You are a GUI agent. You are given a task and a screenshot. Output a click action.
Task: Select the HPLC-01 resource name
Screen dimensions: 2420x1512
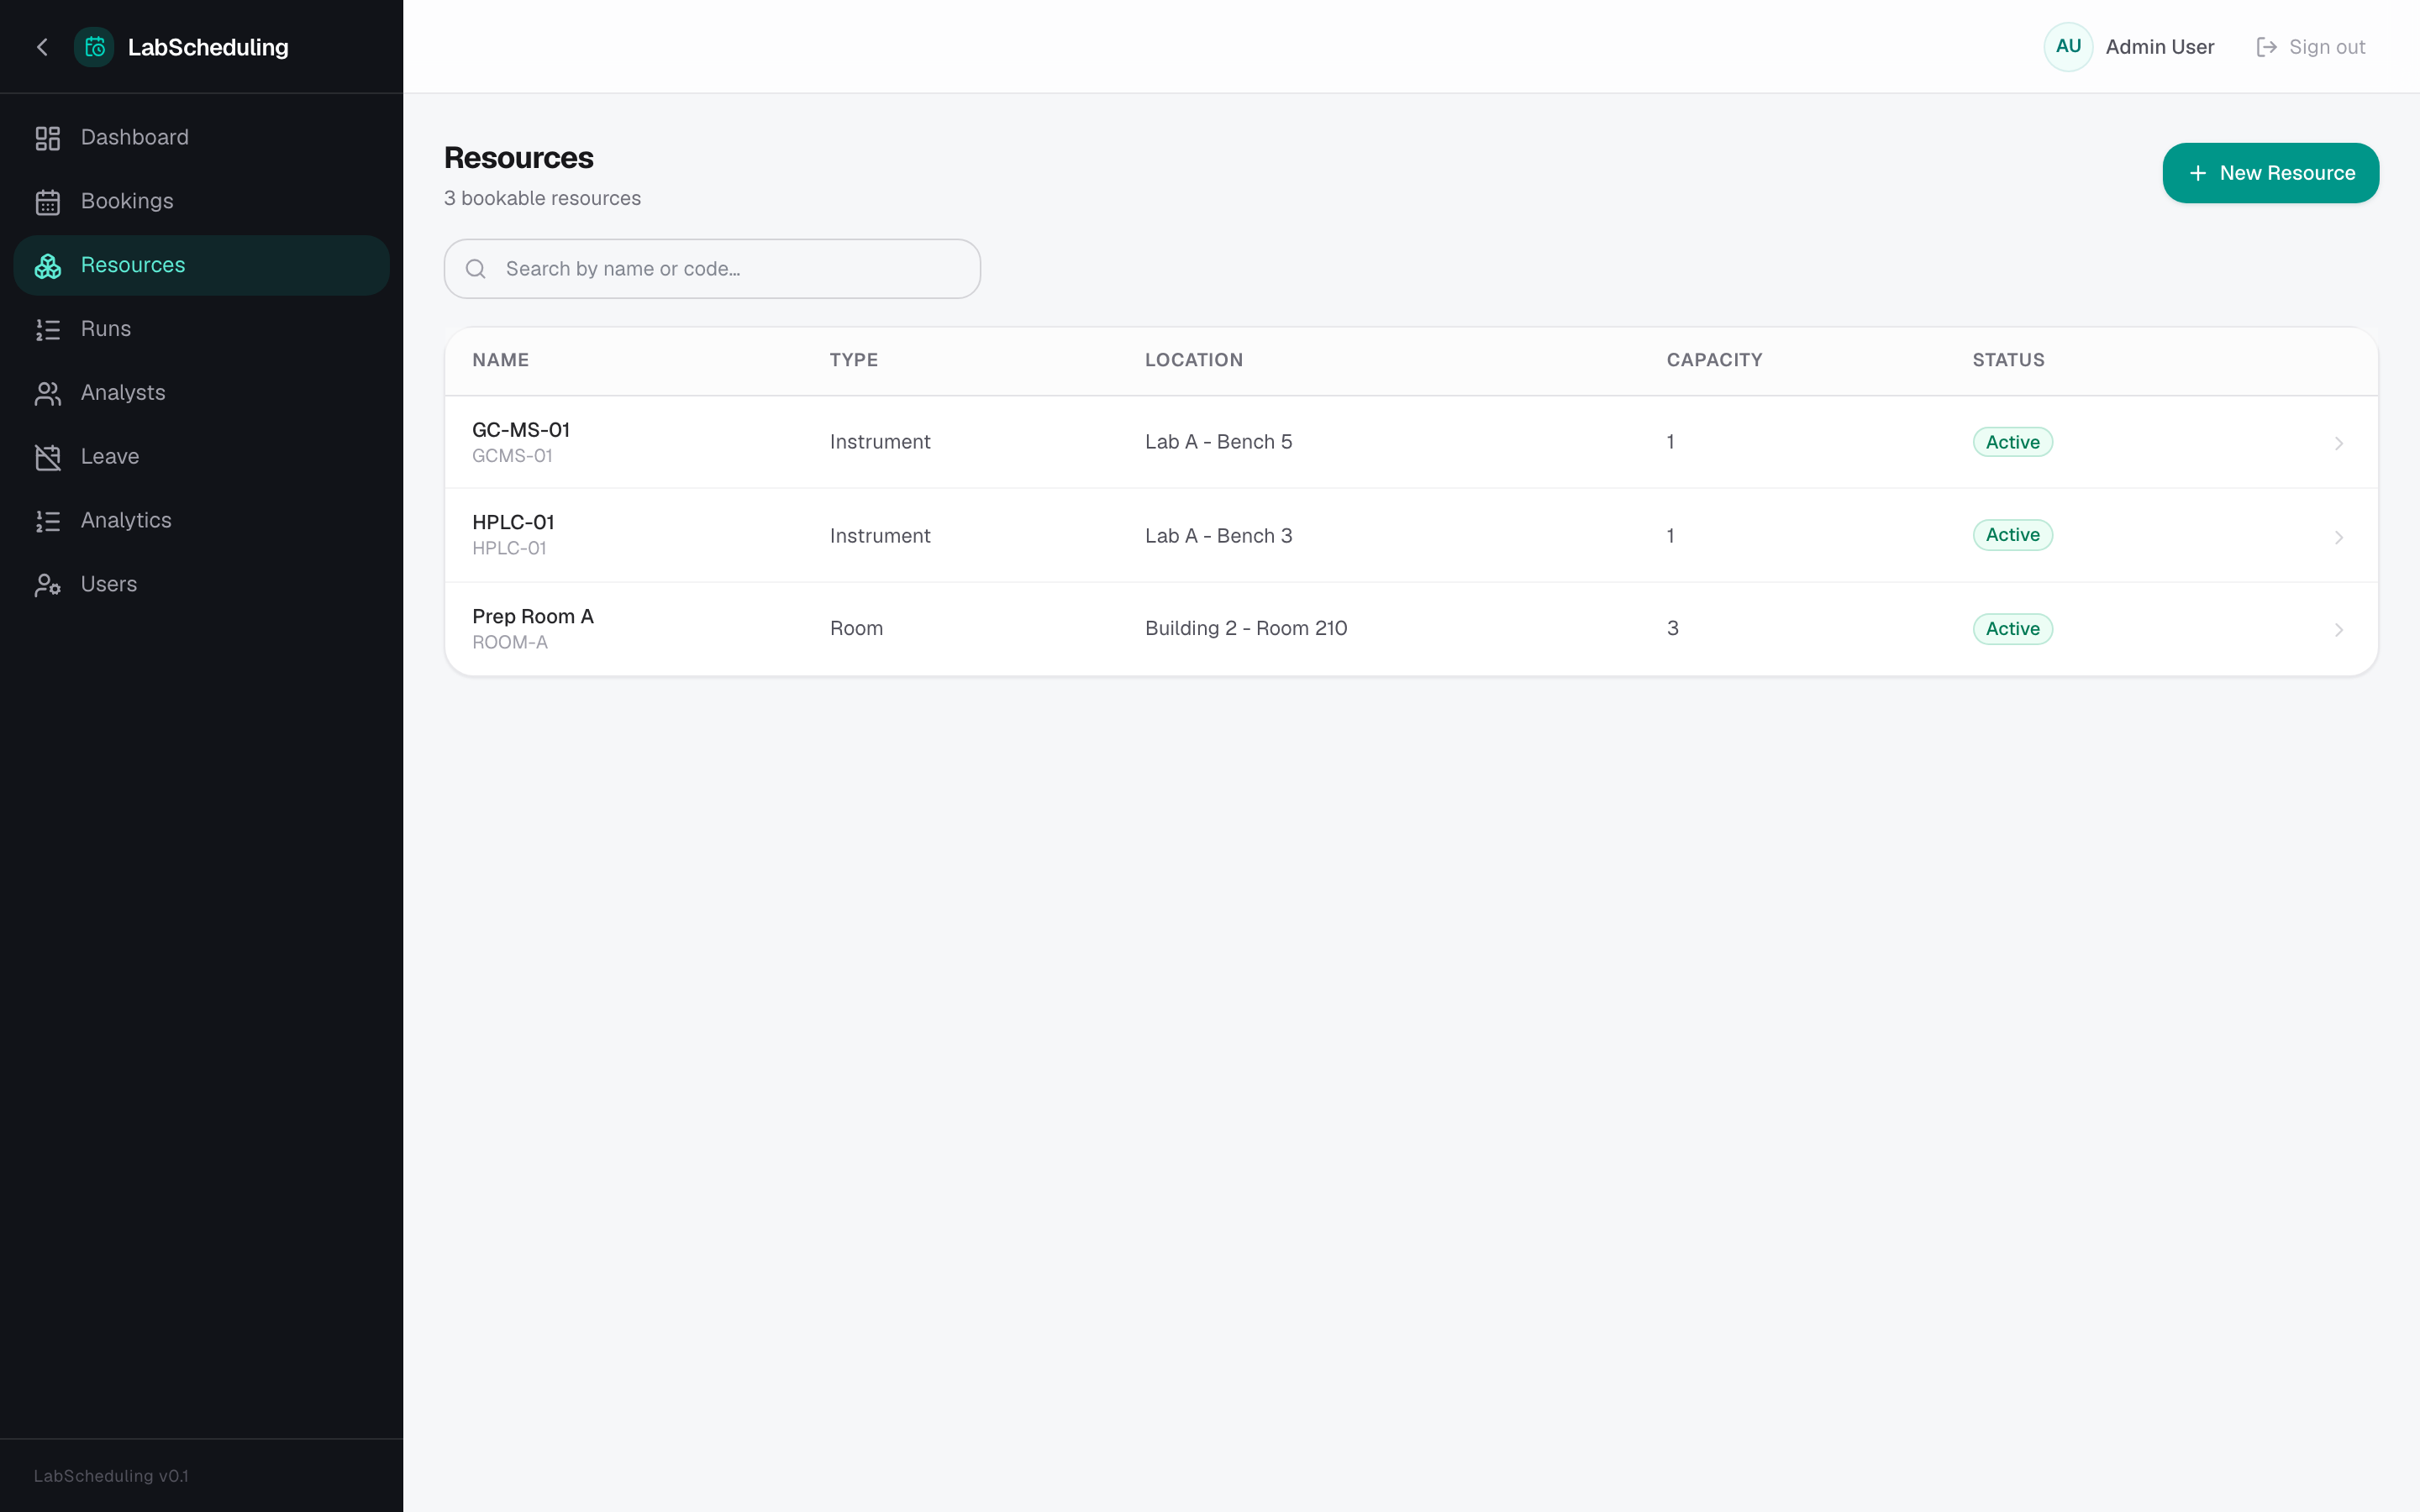click(x=513, y=522)
